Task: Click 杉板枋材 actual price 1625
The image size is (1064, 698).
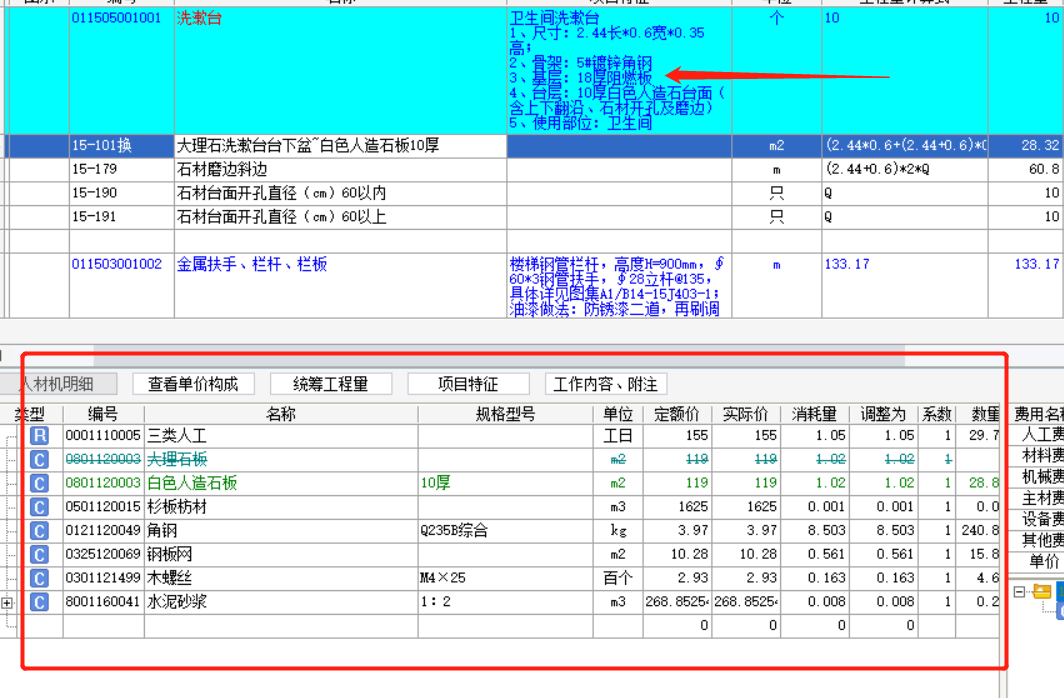Action: tap(745, 507)
